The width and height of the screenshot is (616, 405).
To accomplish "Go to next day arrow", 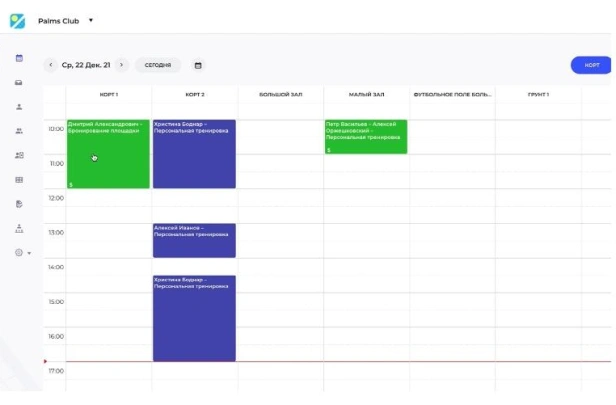I will [122, 65].
